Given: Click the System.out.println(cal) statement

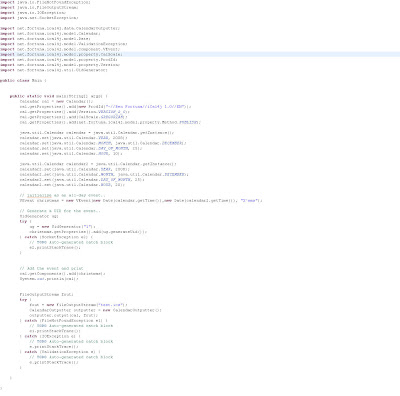Looking at the screenshot, I should tap(49, 279).
